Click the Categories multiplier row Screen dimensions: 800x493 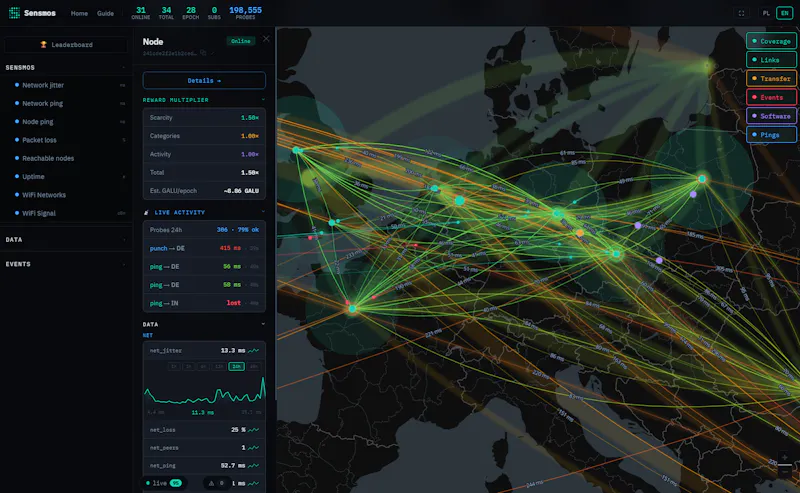pyautogui.click(x=204, y=136)
